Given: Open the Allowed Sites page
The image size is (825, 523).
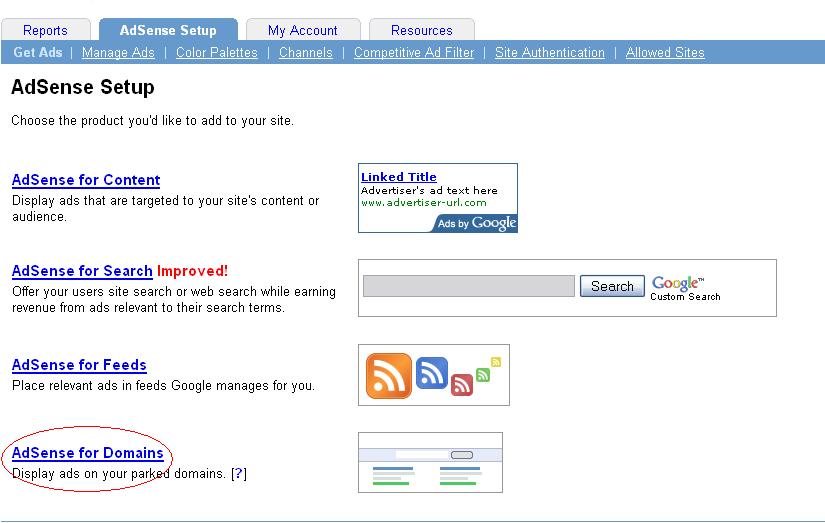Looking at the screenshot, I should click(x=665, y=52).
